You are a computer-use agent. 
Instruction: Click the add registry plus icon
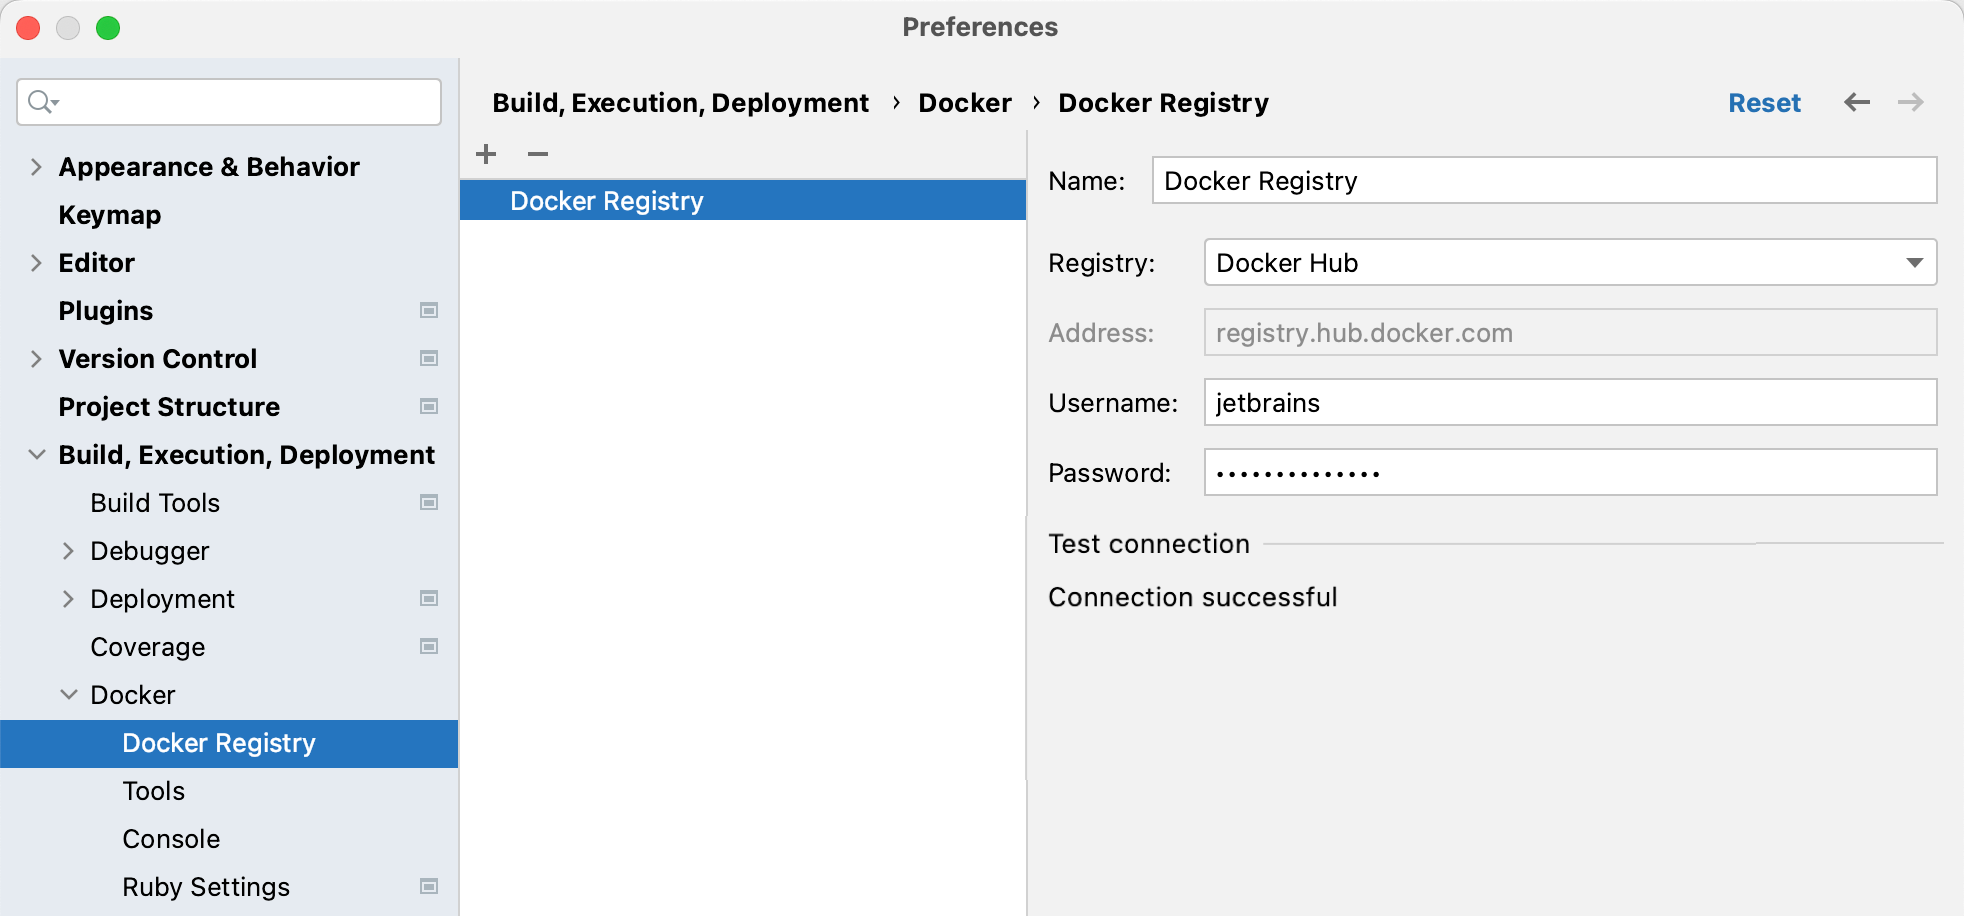(486, 154)
